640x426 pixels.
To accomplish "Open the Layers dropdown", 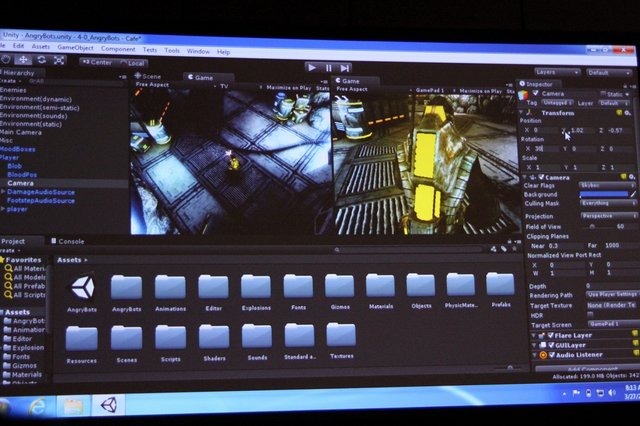I will 557,72.
